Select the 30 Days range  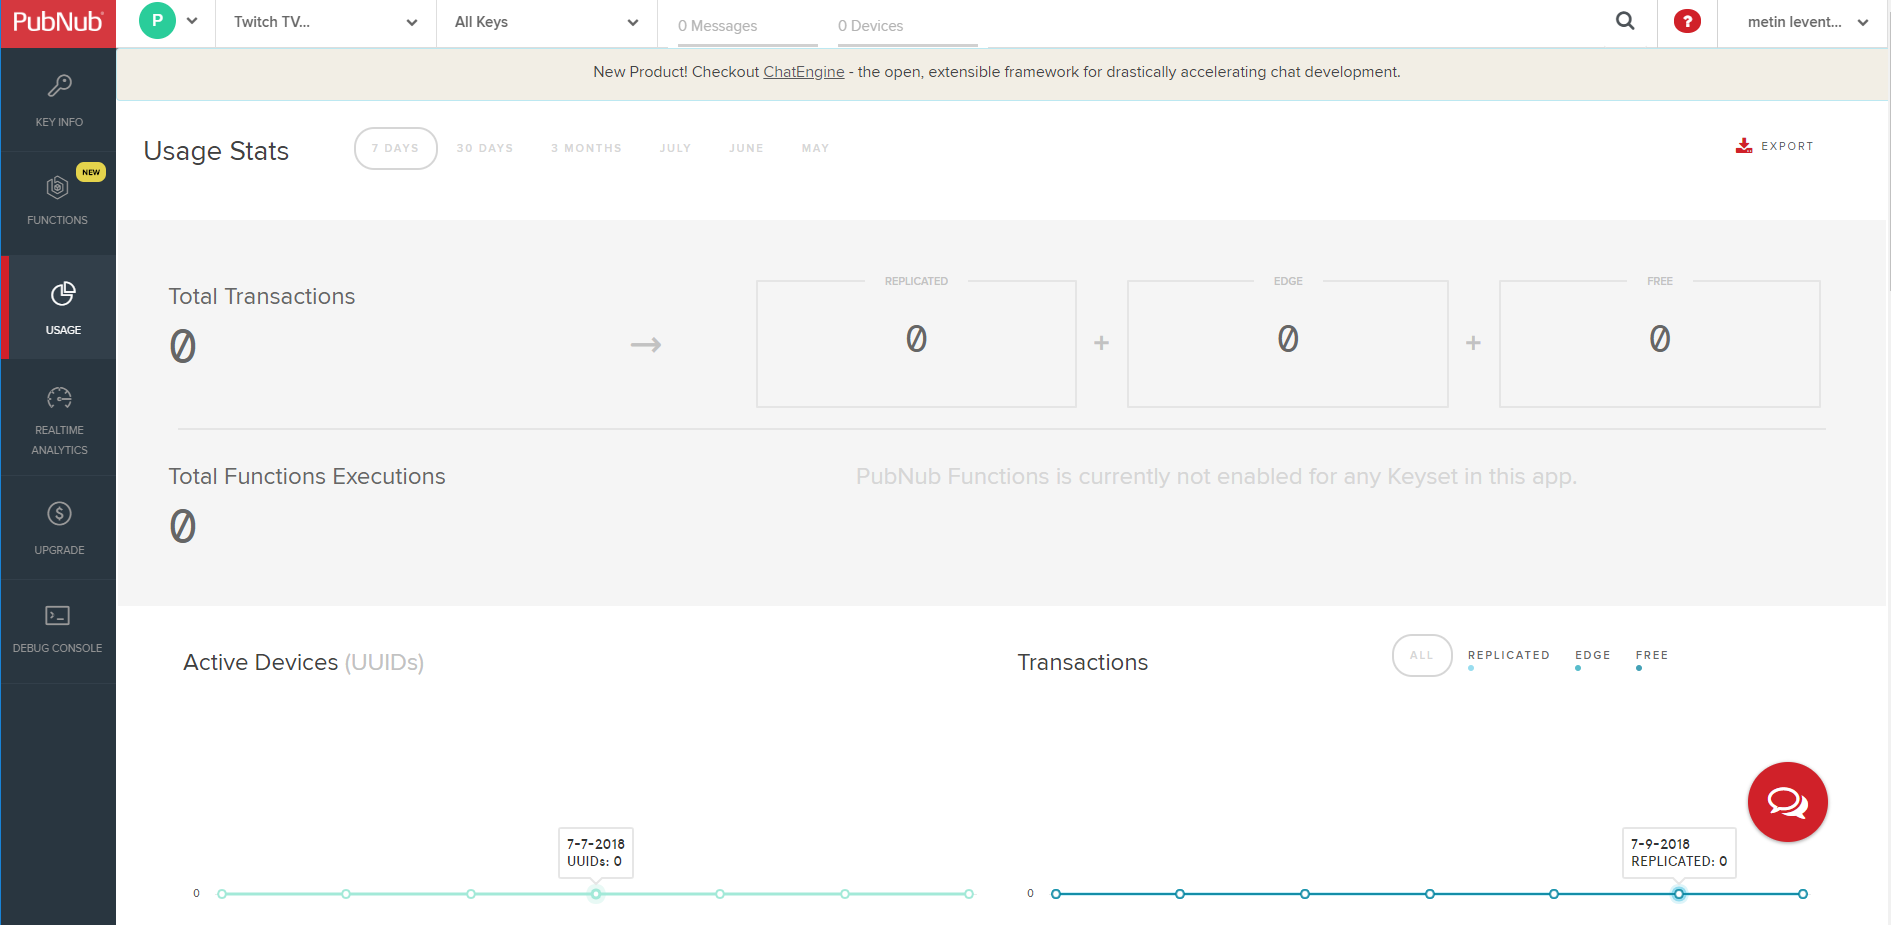click(x=485, y=148)
